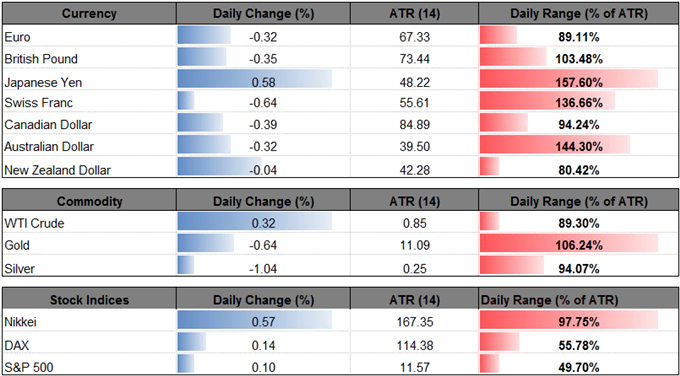Select the Japanese Yen row label
The width and height of the screenshot is (680, 376).
coord(42,82)
